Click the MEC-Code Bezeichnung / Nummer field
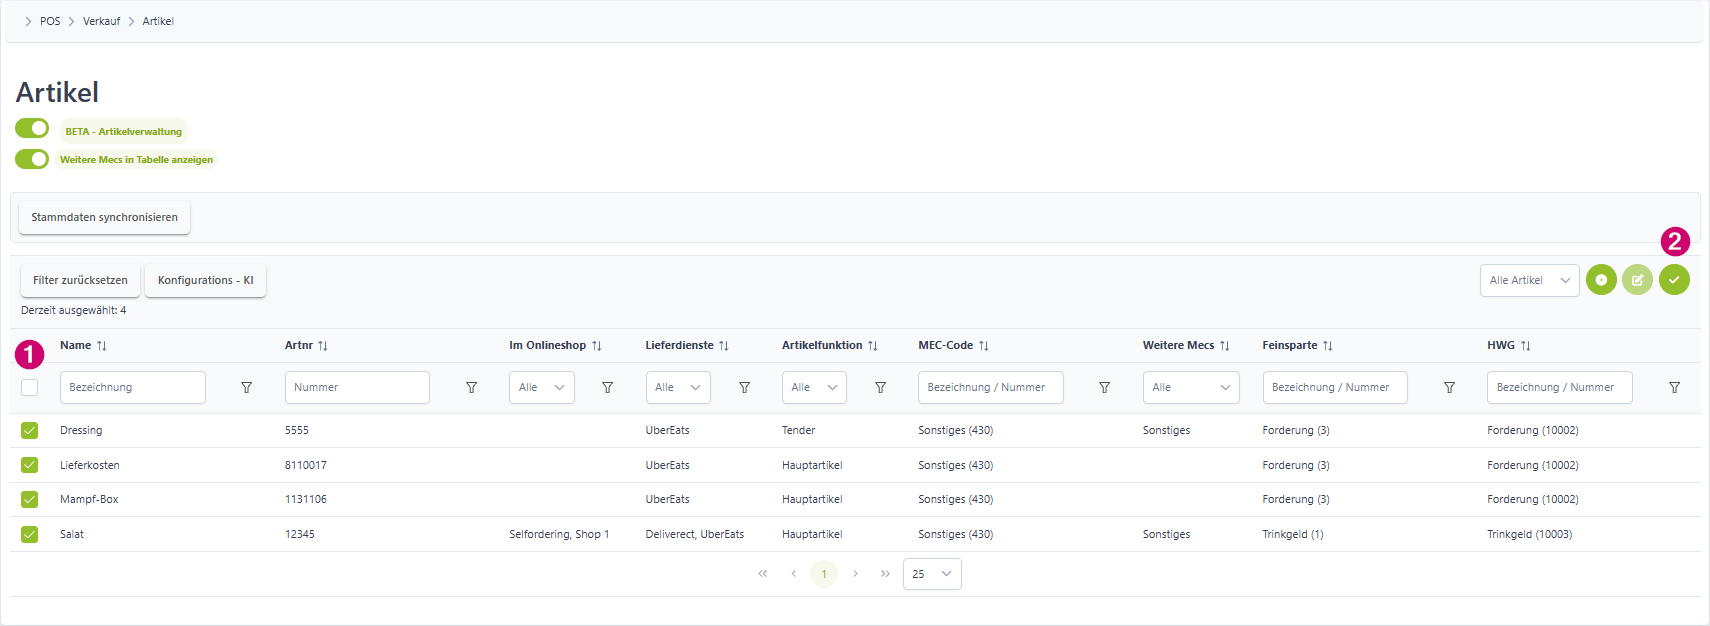The width and height of the screenshot is (1710, 626). [x=991, y=387]
